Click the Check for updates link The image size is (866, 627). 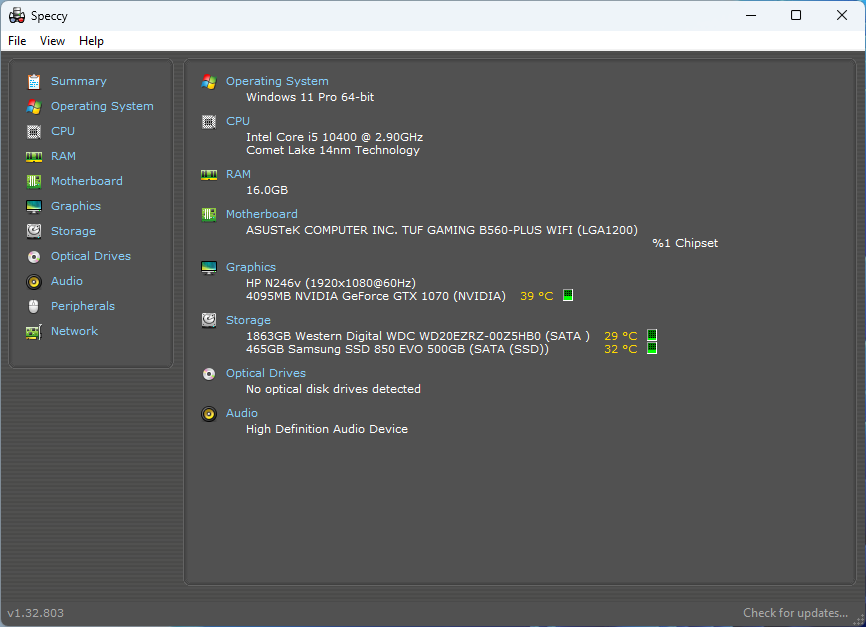point(795,613)
